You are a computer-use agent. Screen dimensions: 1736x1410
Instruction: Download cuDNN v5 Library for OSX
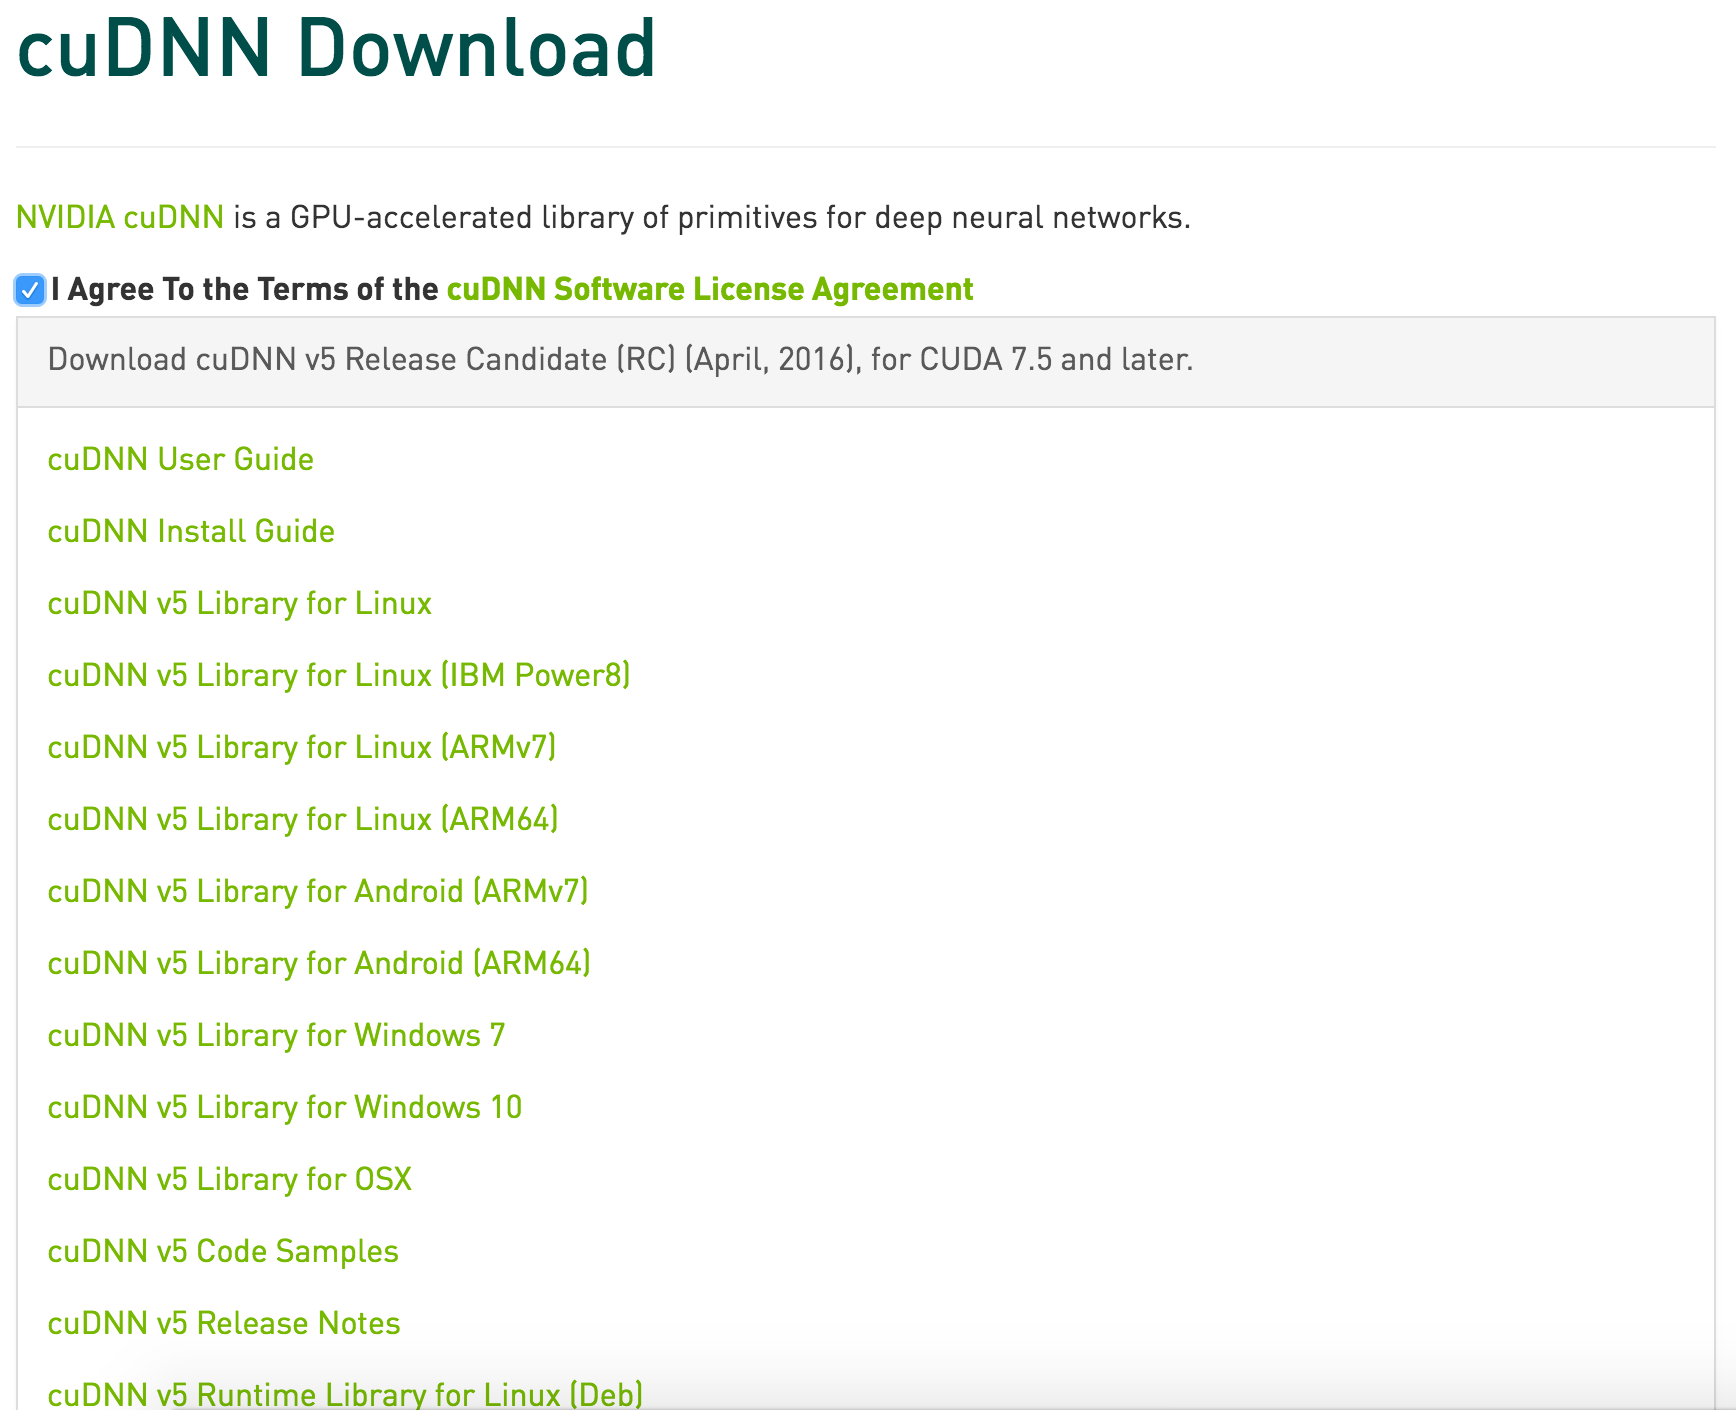(229, 1179)
